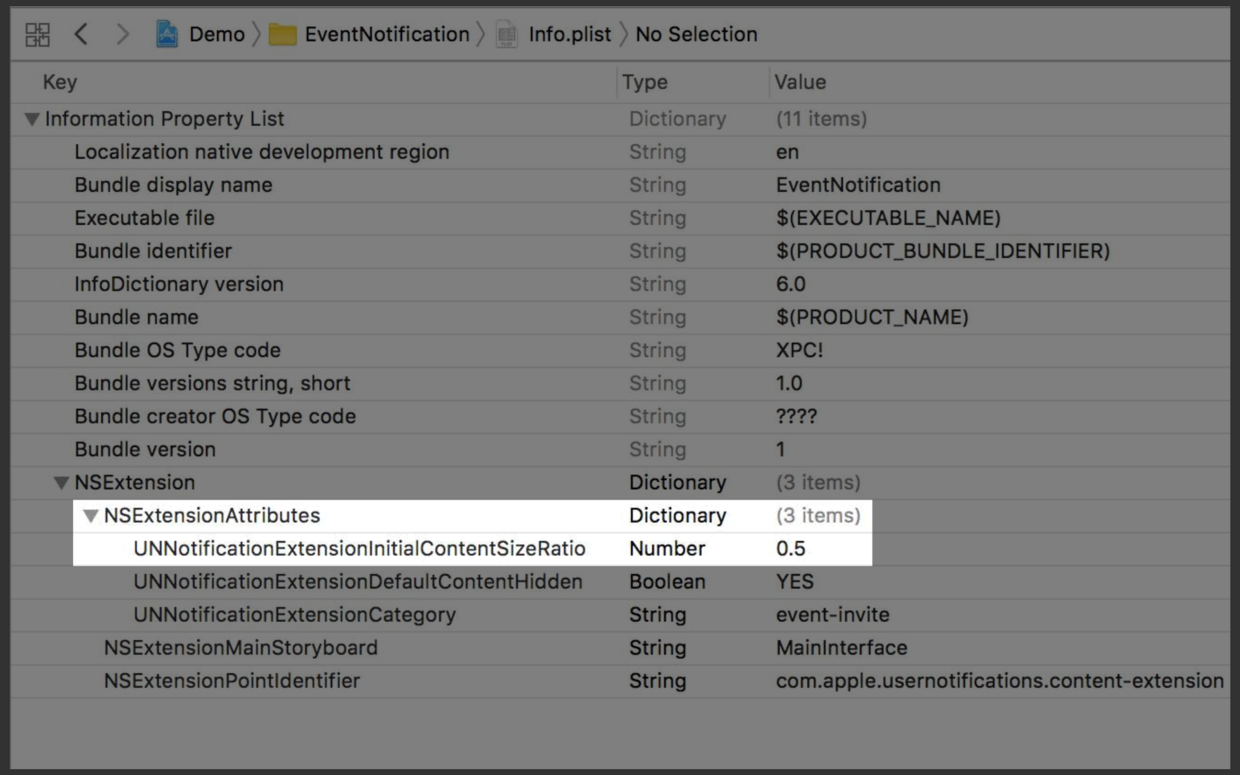
Task: Collapse the Information Property List
Action: (32, 119)
